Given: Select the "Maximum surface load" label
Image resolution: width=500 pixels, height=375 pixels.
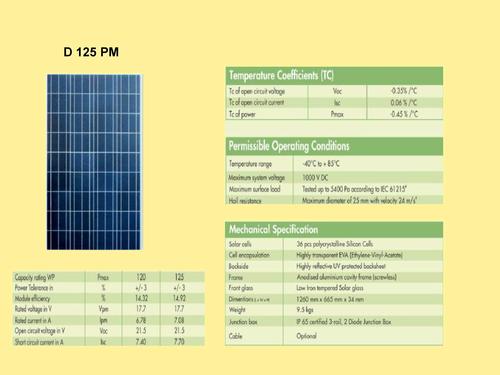Looking at the screenshot, I should [x=254, y=189].
